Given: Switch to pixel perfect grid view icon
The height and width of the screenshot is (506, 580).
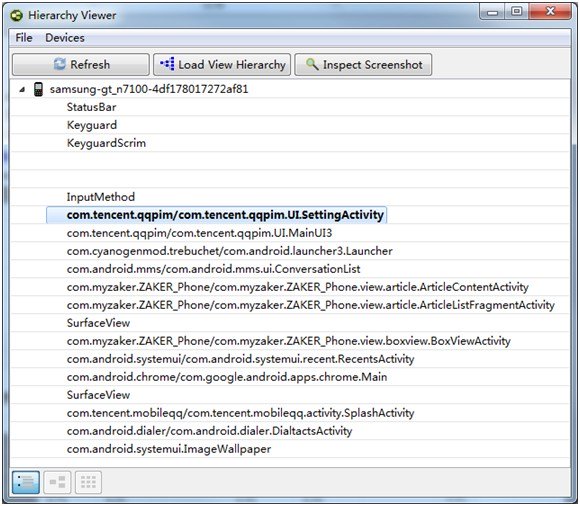Looking at the screenshot, I should (88, 482).
